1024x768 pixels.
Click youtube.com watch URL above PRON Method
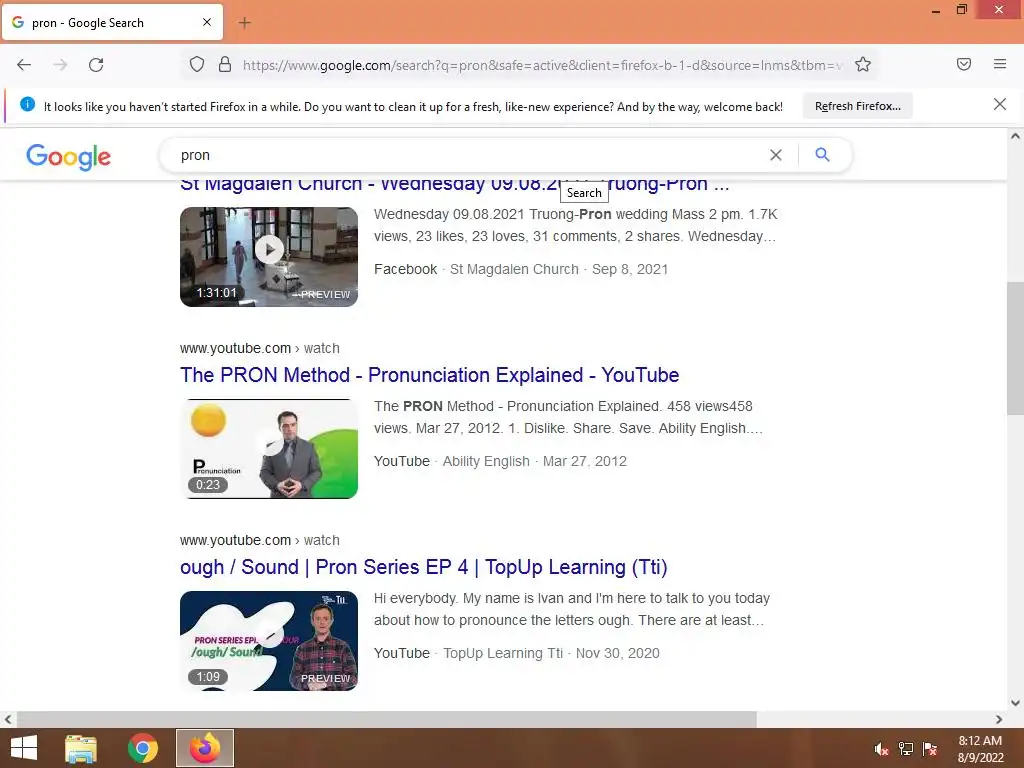(260, 348)
